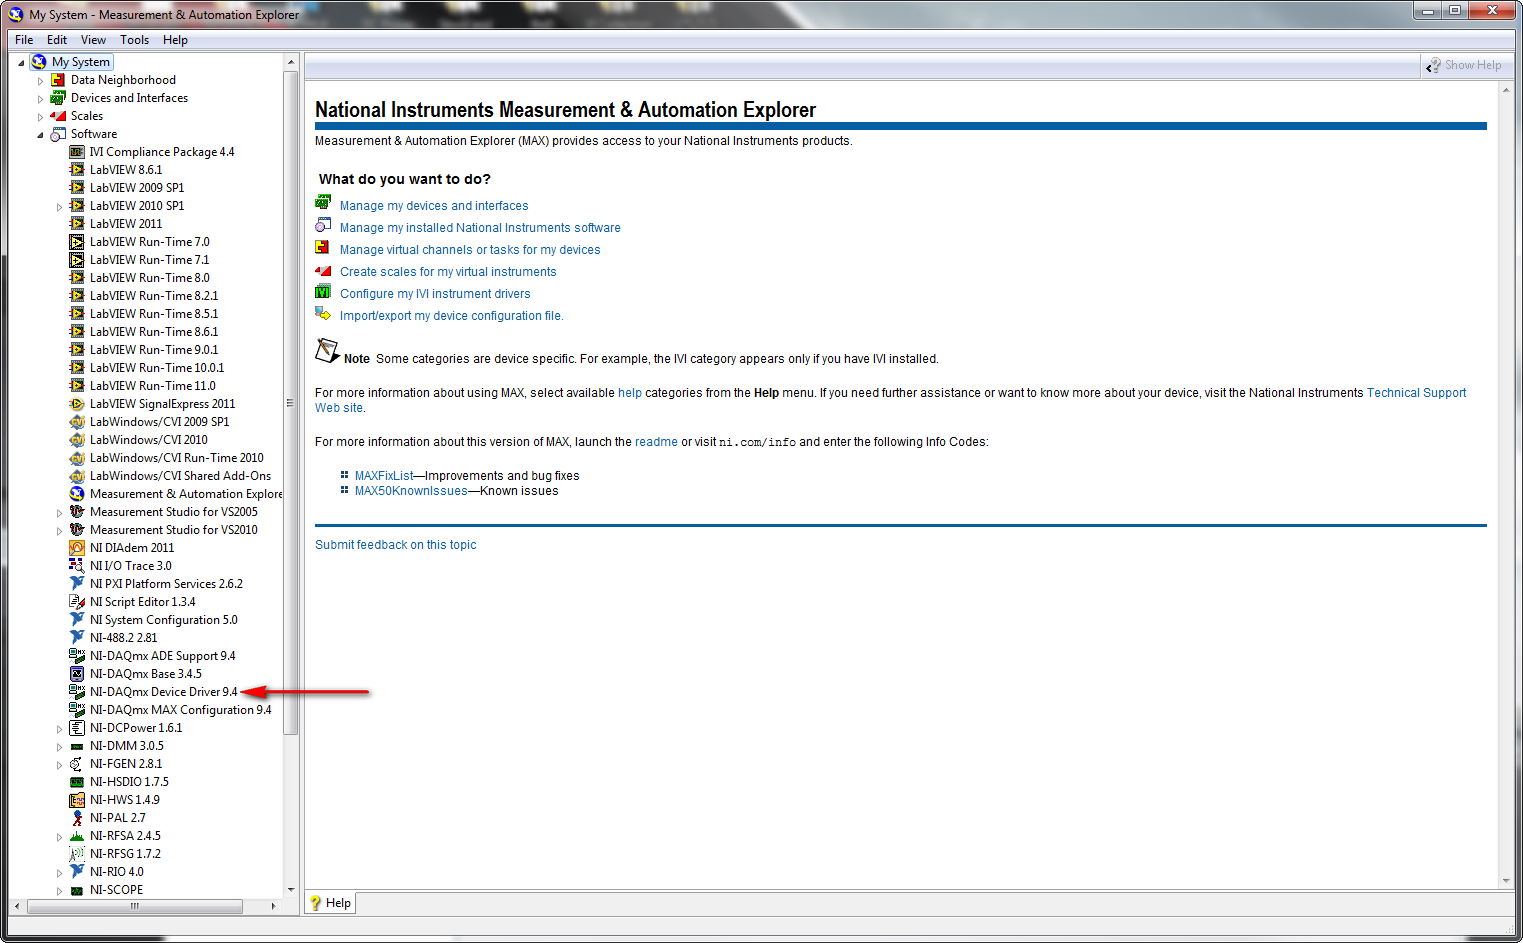Click the tree panel horizontal scrollbar thumb

point(135,906)
